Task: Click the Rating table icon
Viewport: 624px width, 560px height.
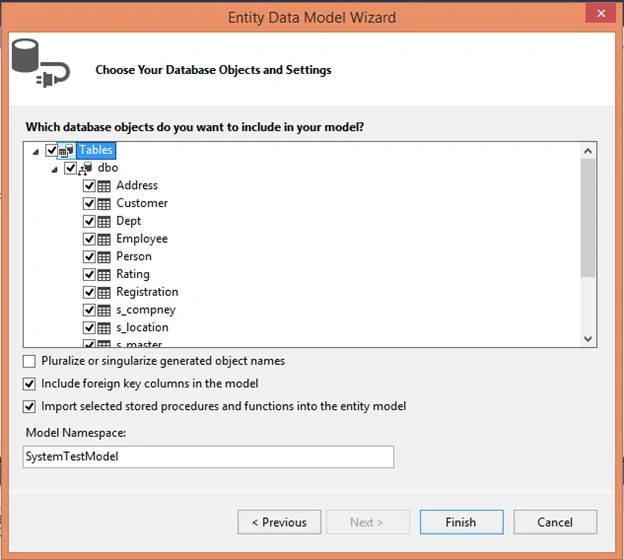Action: pos(104,275)
